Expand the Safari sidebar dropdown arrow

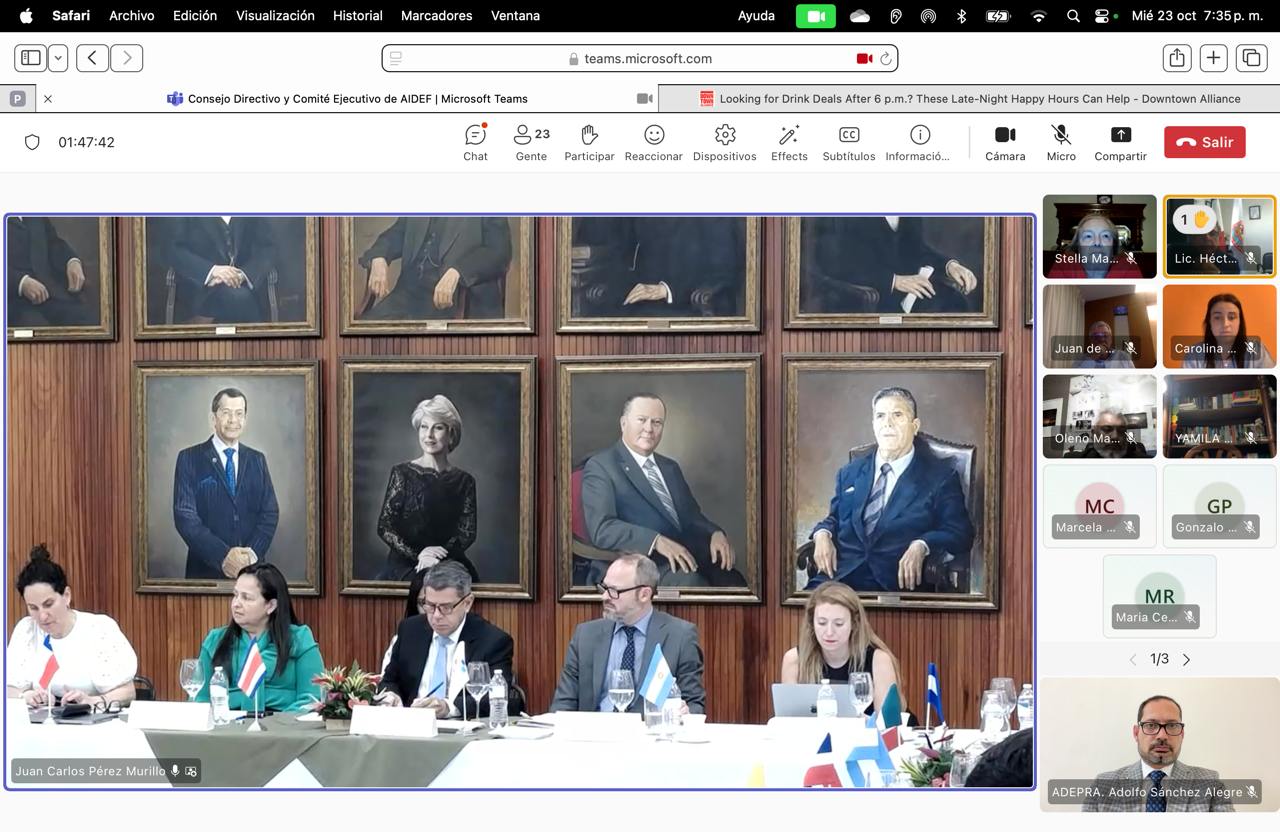point(58,58)
